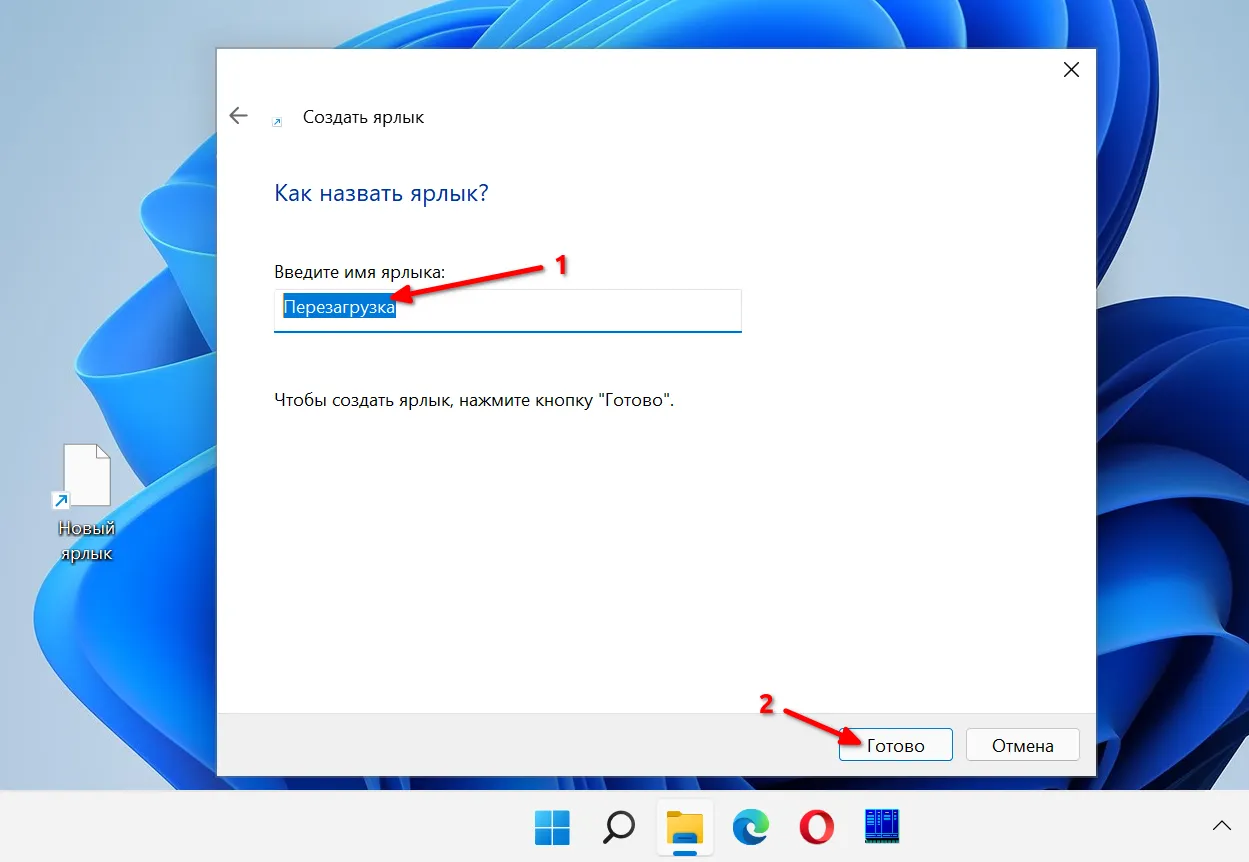Select the "Новый ярлык" desktop shortcut icon

coord(86,477)
